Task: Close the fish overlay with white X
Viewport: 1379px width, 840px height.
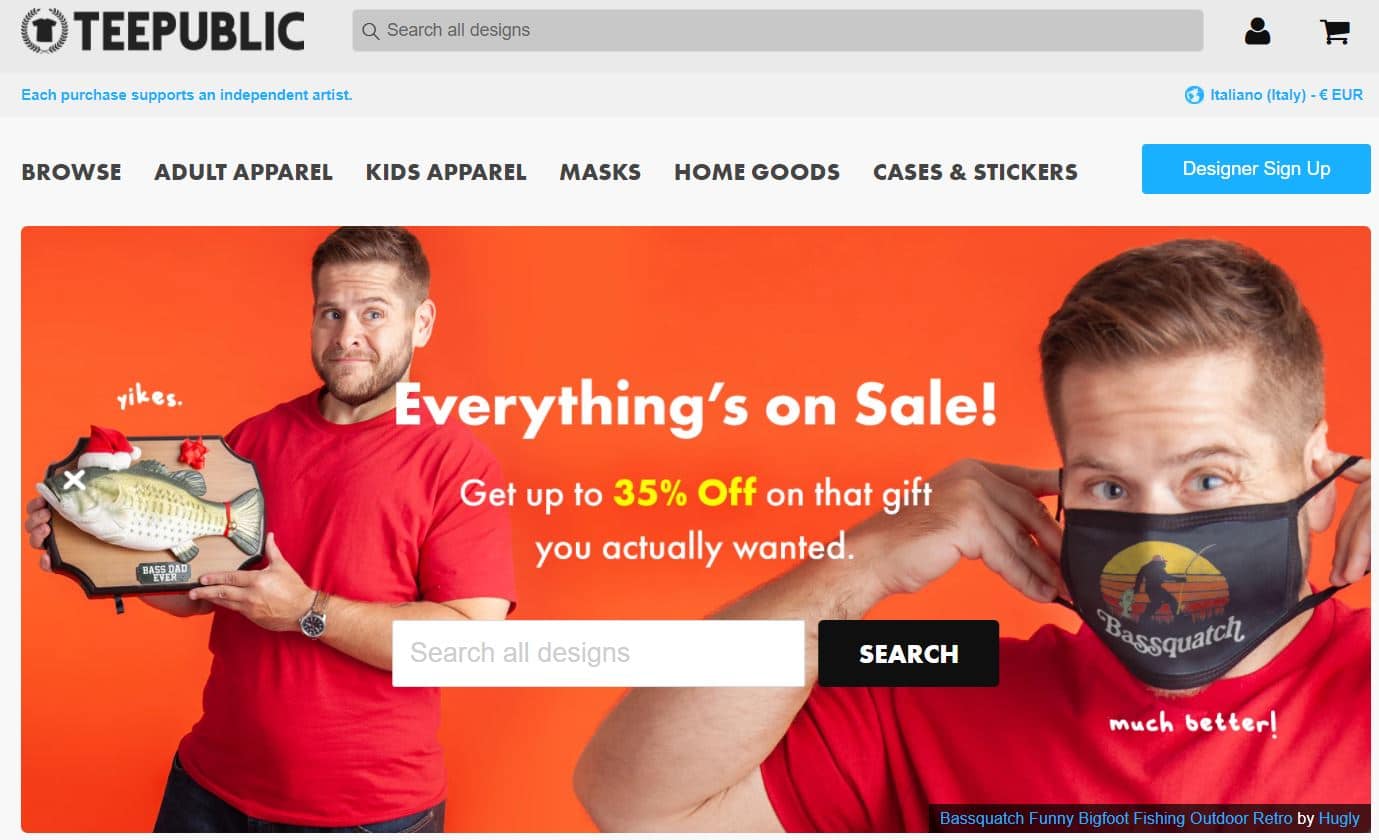Action: pos(73,480)
